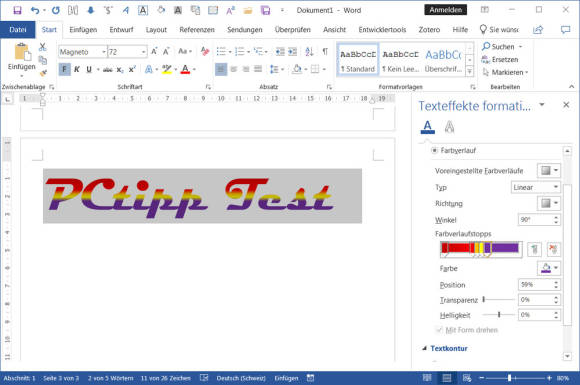Toggle bold formatting button
The image size is (580, 385).
click(x=64, y=69)
